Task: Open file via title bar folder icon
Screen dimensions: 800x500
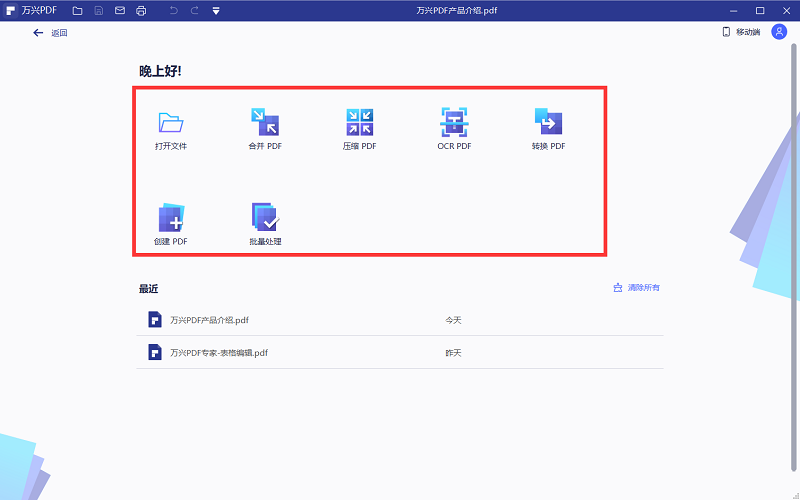Action: point(78,10)
